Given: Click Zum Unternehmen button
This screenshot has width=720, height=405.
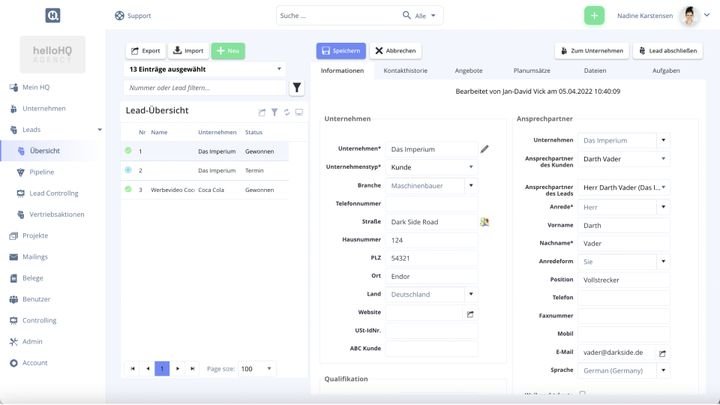Looking at the screenshot, I should 592,51.
